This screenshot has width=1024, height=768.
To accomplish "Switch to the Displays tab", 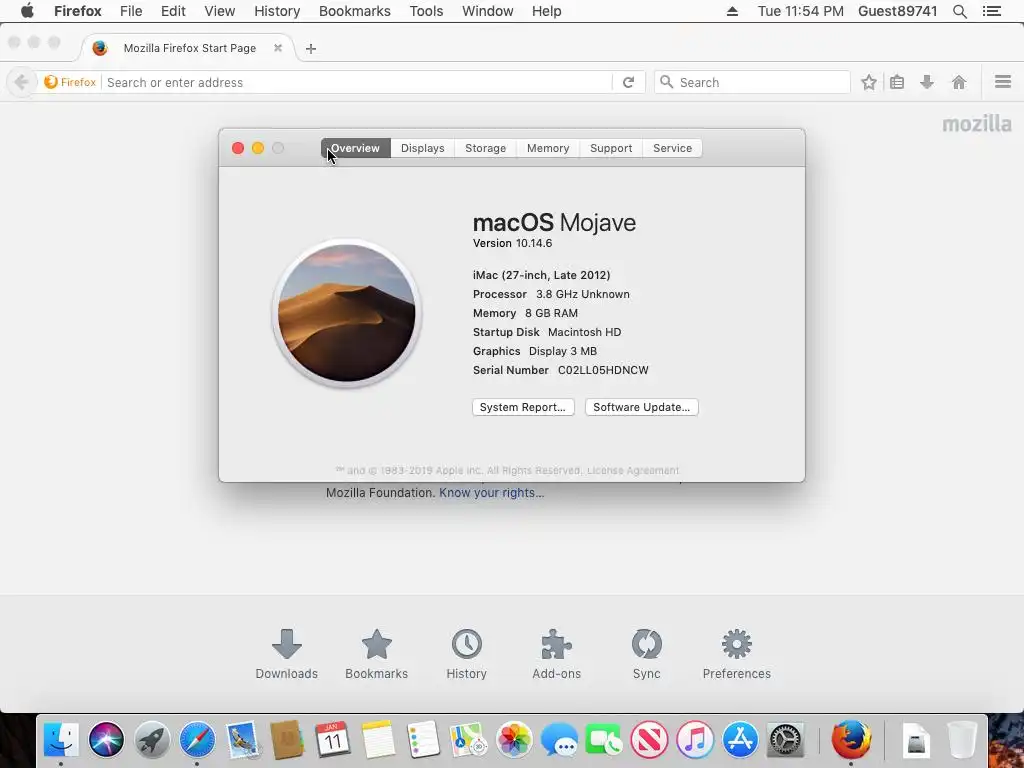I will [423, 148].
